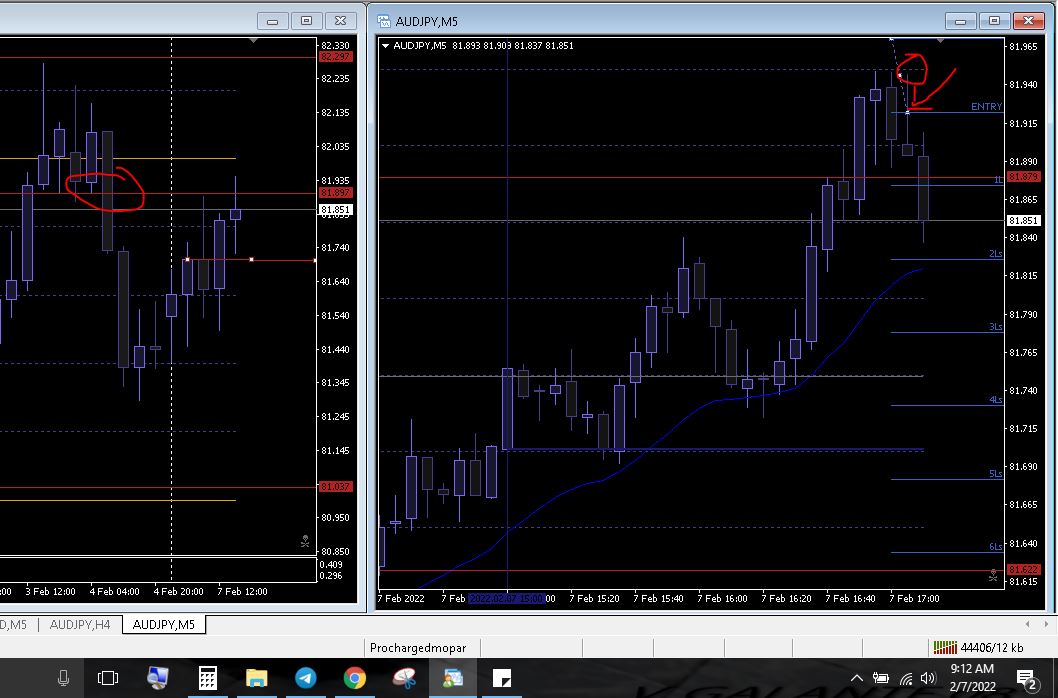Open the notification center icon
This screenshot has width=1058, height=698.
click(1025, 679)
